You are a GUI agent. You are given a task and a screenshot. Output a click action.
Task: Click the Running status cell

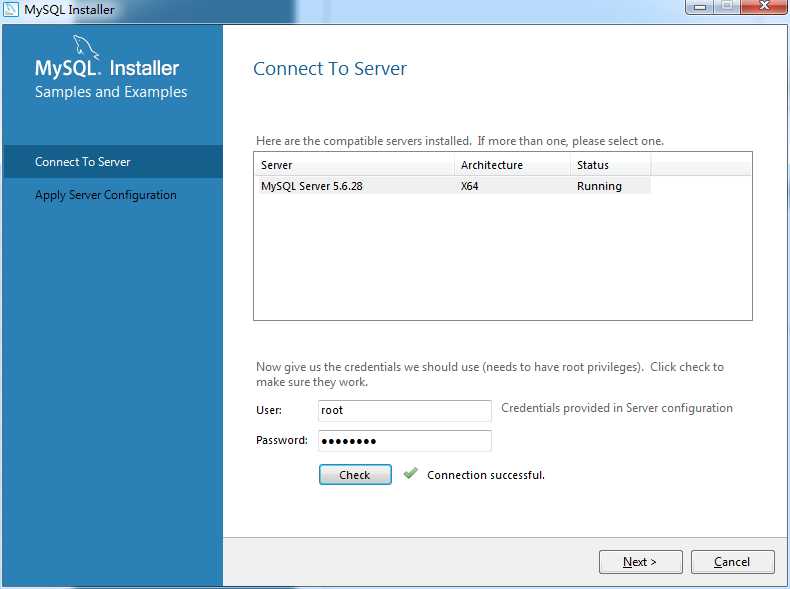point(599,186)
